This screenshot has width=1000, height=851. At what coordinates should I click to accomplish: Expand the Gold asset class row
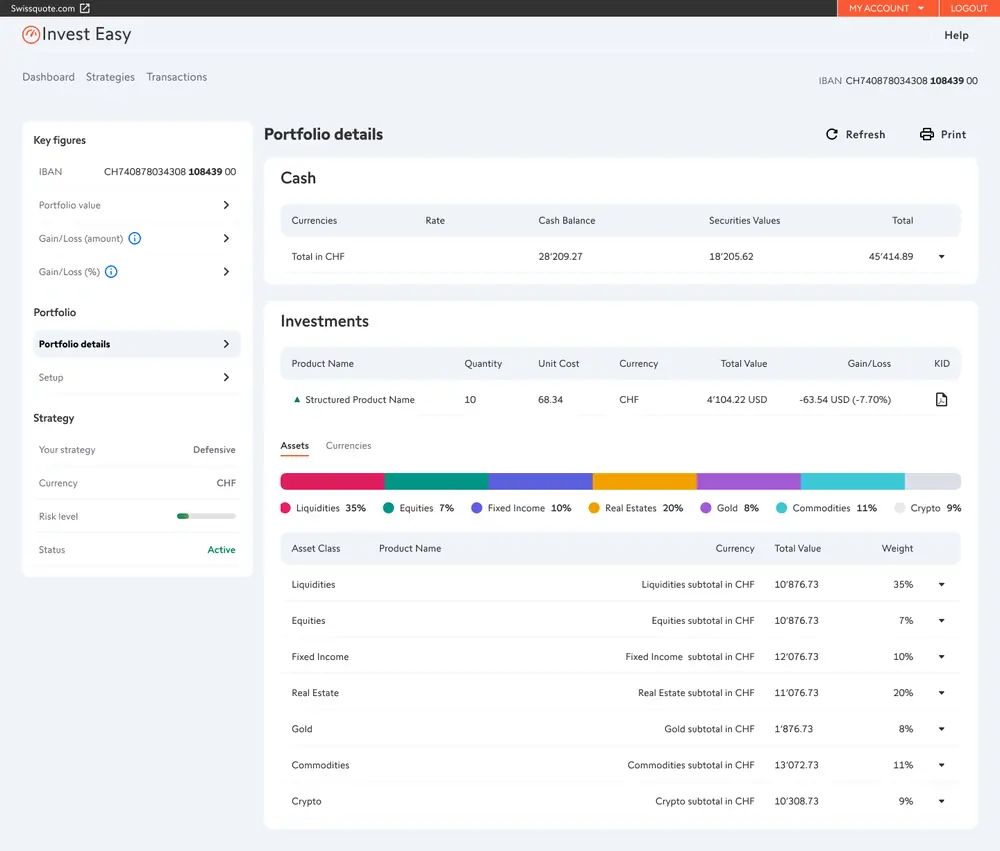pos(941,729)
